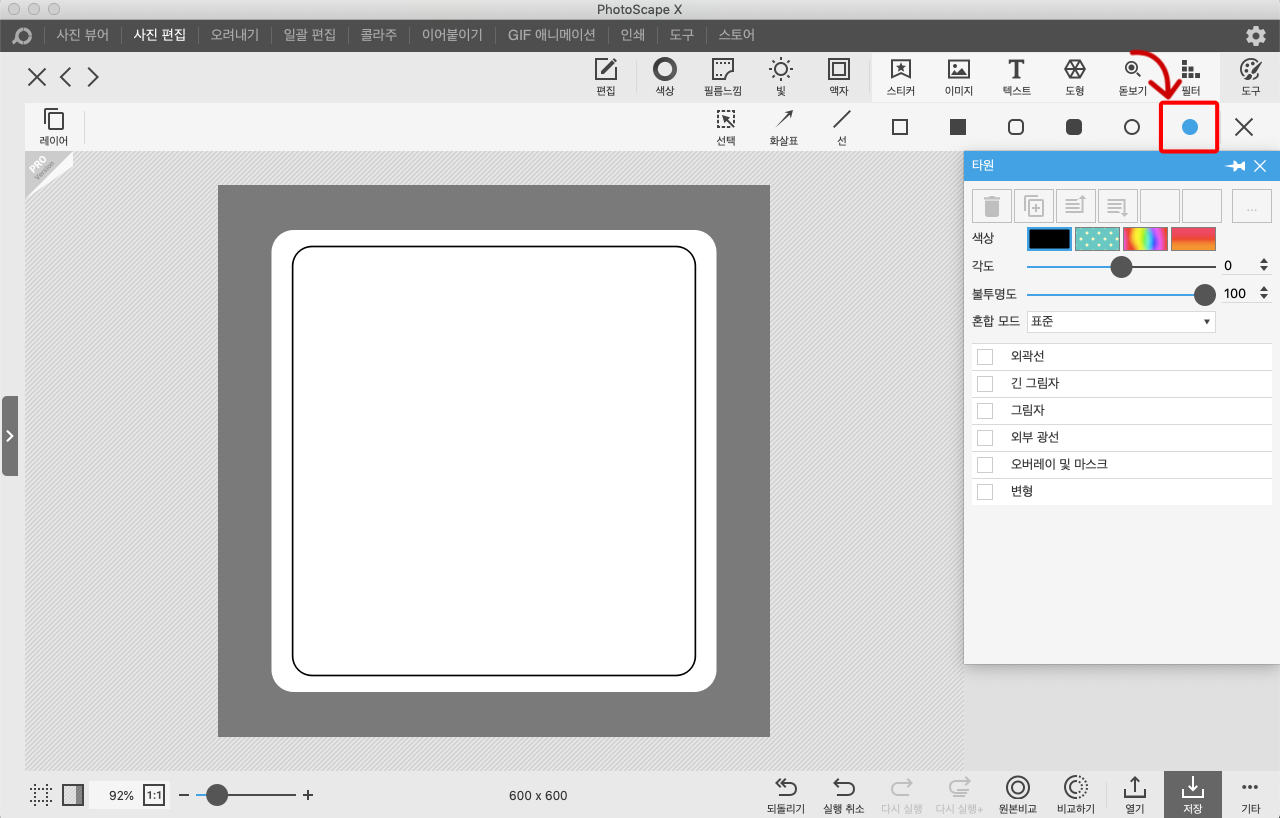Open the 도구 palette tool
This screenshot has height=818, width=1280.
(x=1250, y=77)
